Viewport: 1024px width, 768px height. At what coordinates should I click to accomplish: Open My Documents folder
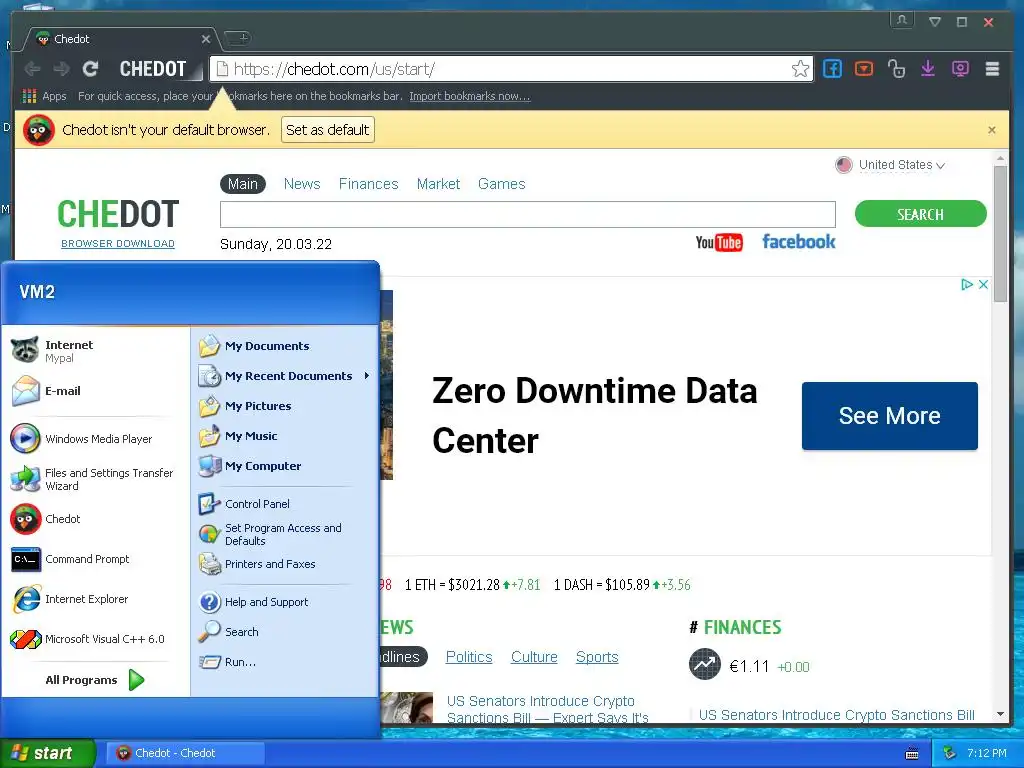point(285,346)
